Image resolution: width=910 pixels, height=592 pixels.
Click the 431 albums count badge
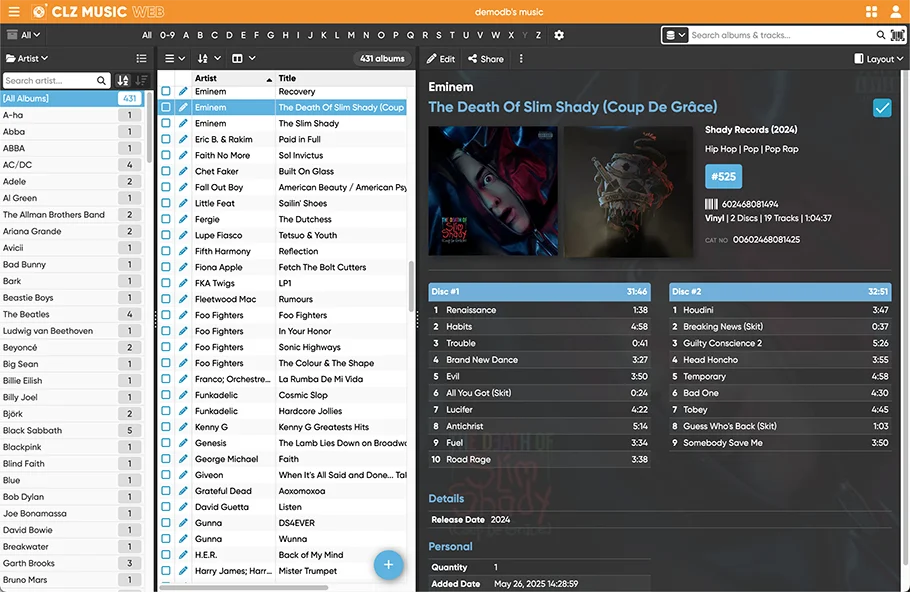point(382,58)
